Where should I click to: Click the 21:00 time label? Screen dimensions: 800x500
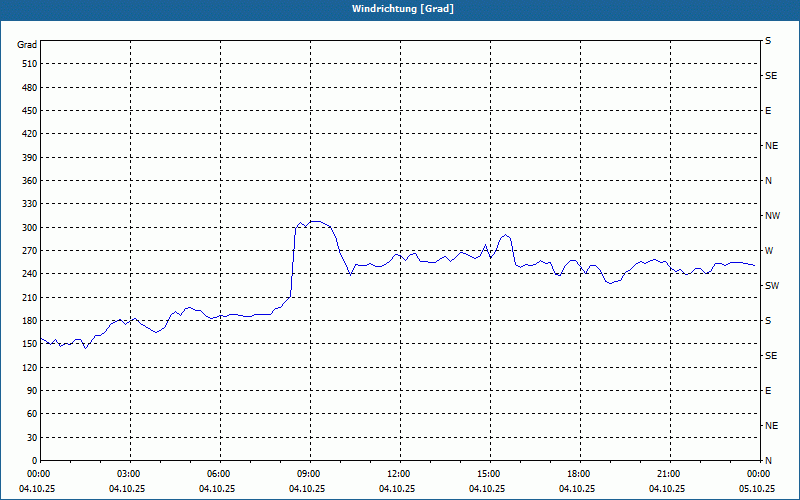[668, 474]
